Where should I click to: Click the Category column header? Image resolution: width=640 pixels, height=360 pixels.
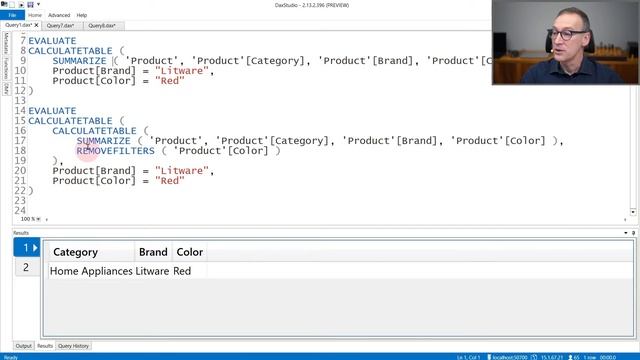[x=91, y=252]
